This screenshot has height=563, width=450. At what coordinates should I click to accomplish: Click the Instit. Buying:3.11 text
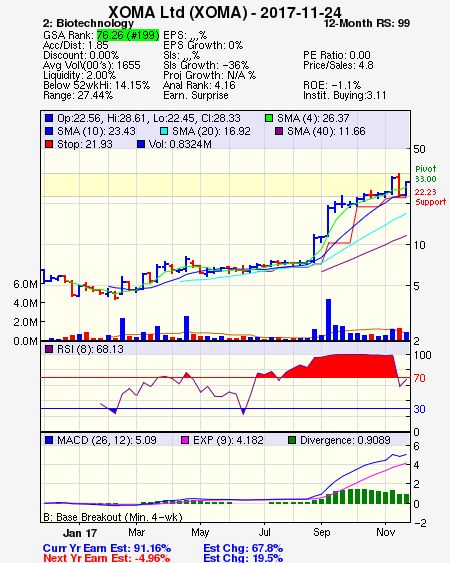coord(345,96)
